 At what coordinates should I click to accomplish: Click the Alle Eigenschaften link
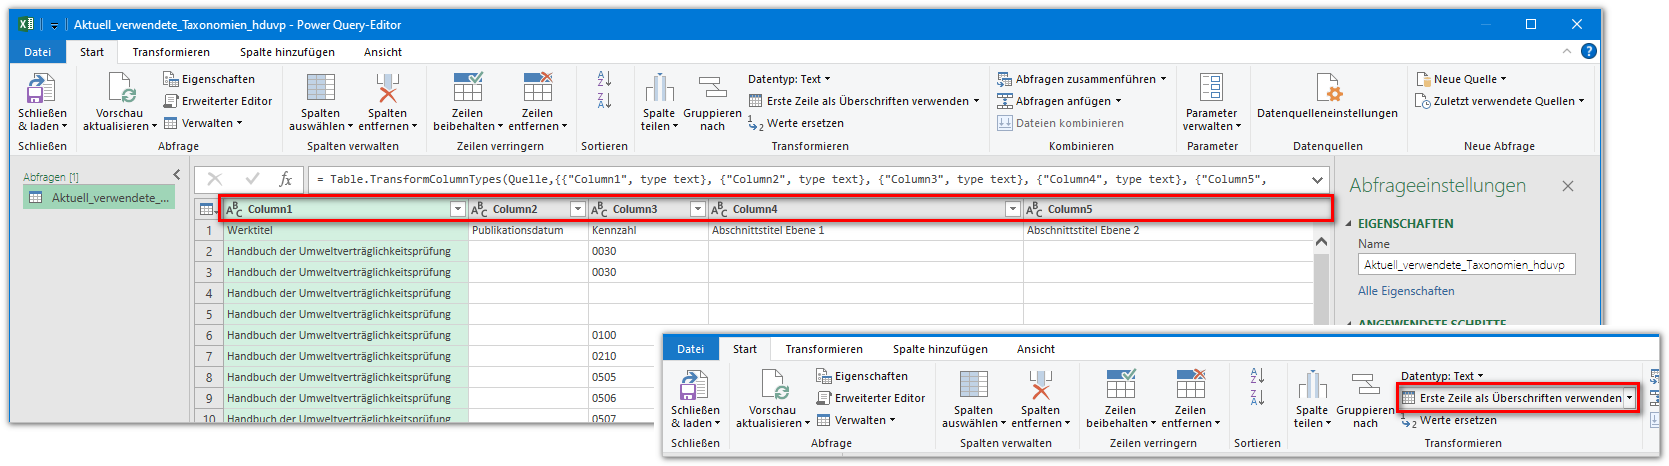click(x=1406, y=291)
